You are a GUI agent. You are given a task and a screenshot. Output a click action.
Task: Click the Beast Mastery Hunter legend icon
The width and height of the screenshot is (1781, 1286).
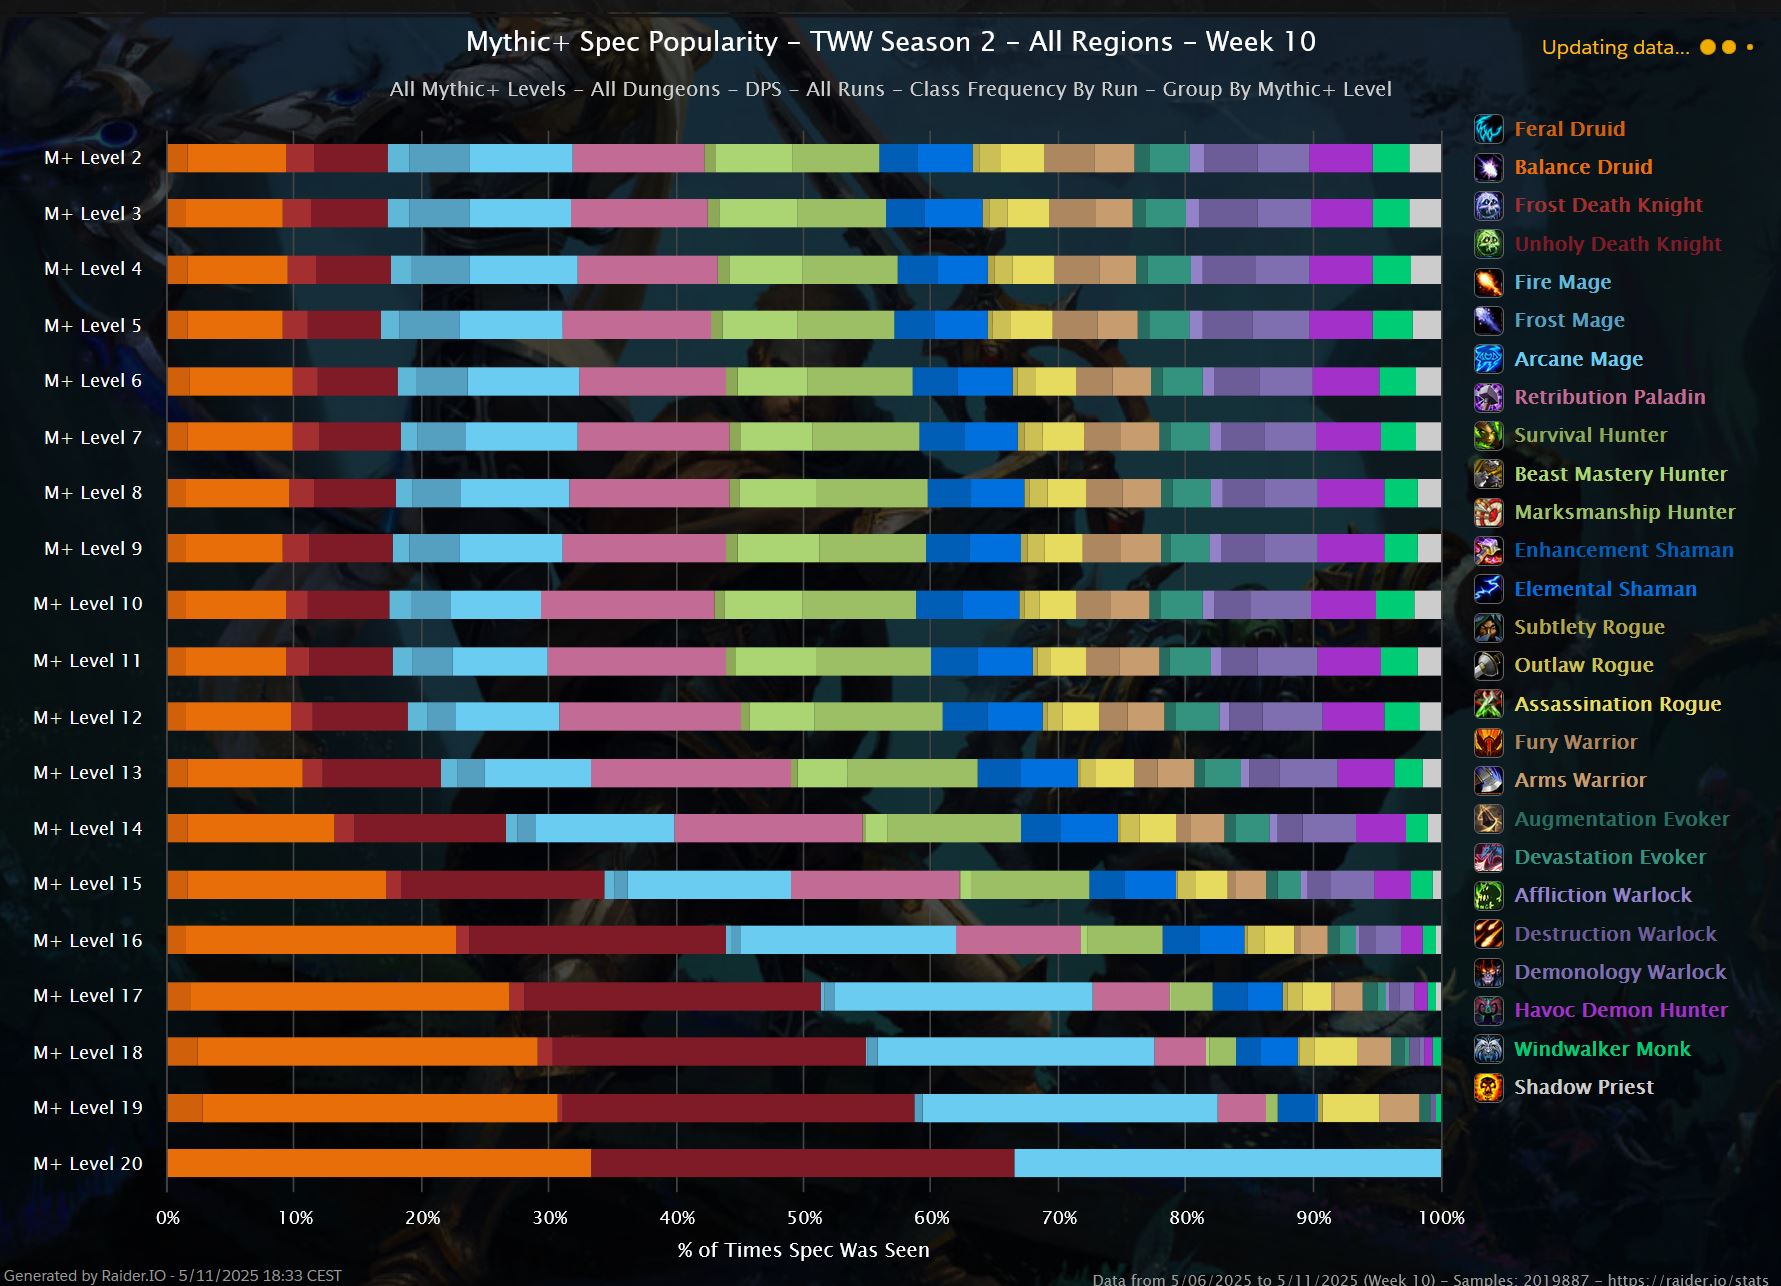[1488, 474]
